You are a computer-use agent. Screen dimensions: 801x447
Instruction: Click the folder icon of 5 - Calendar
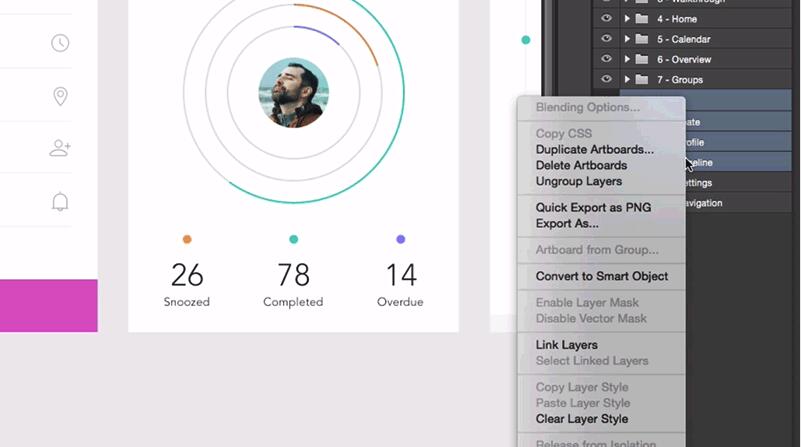point(642,39)
